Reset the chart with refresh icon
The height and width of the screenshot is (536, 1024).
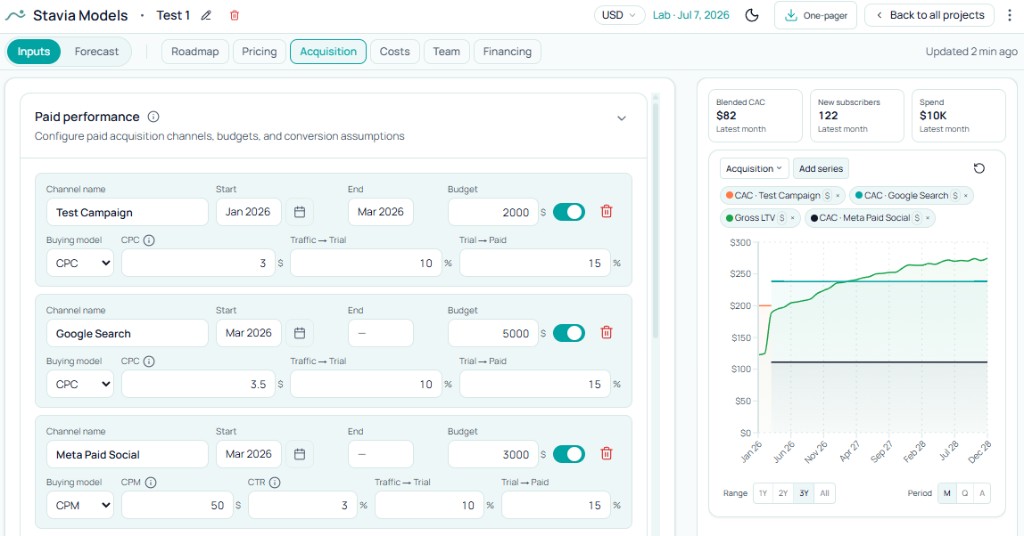(x=979, y=168)
